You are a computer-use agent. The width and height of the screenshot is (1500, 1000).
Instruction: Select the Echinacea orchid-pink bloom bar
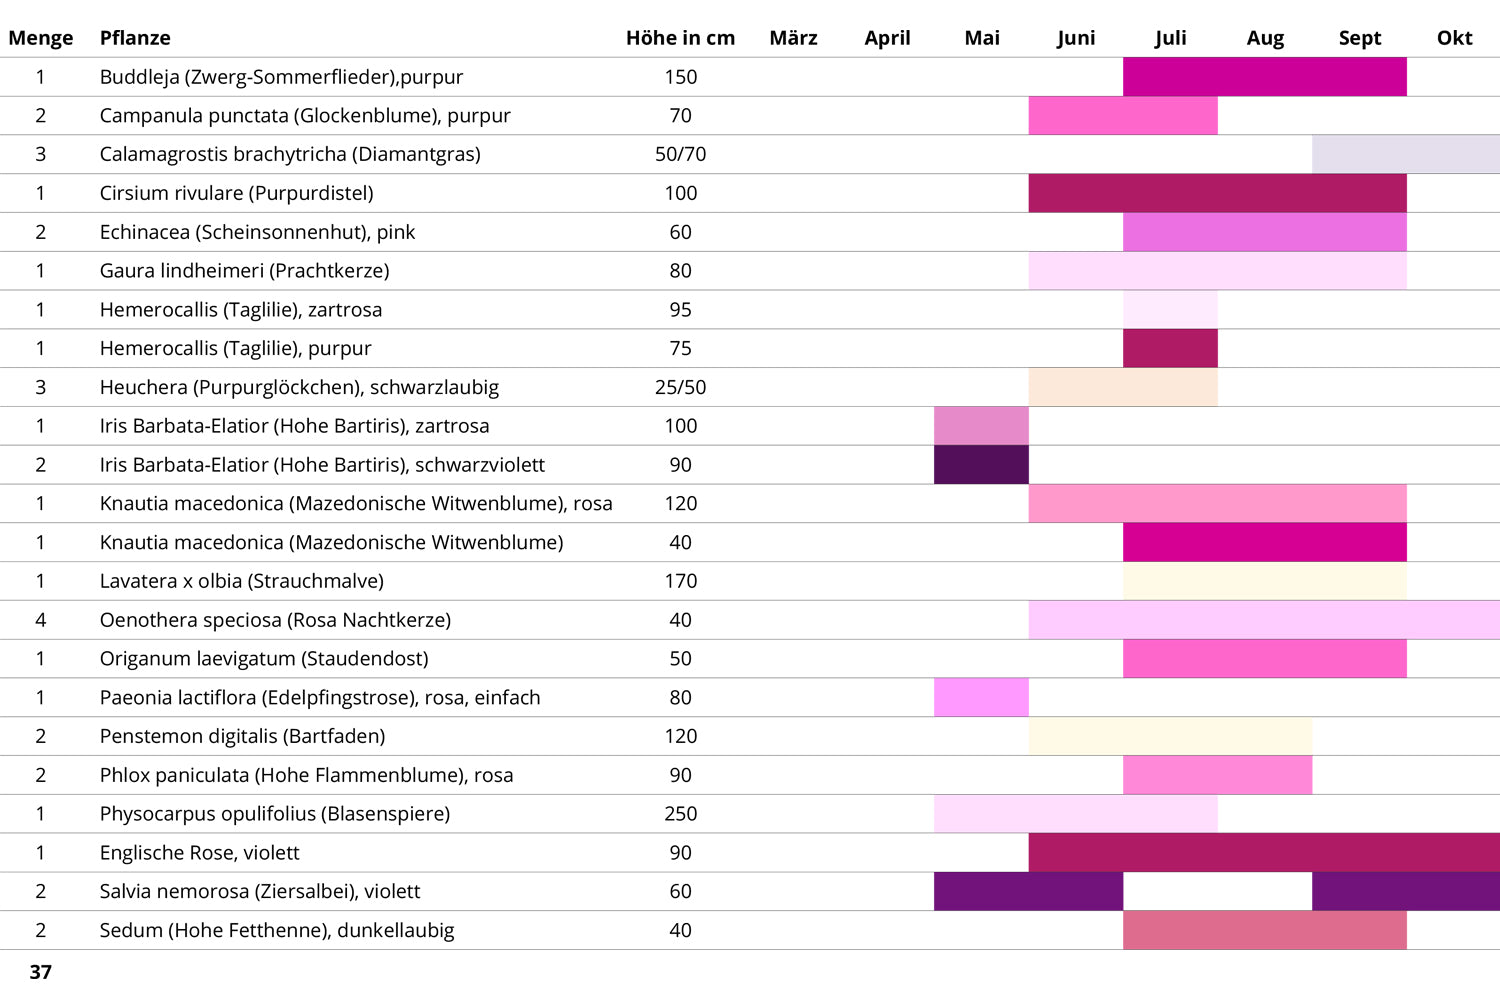[1264, 232]
